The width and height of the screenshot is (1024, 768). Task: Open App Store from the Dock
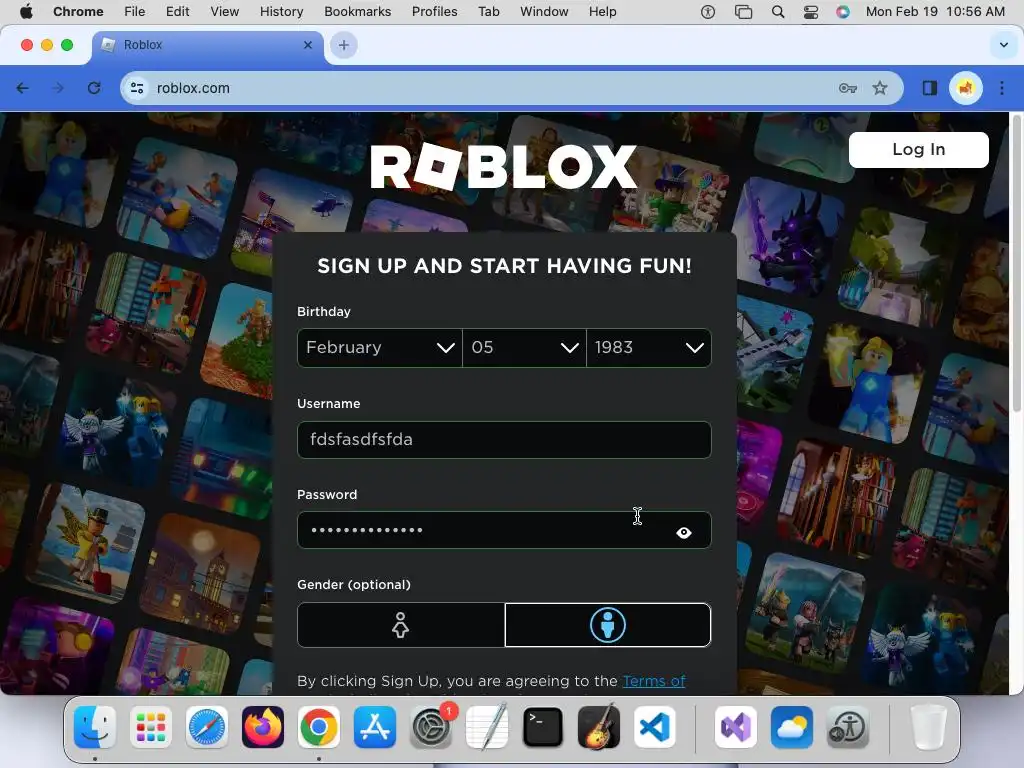(x=375, y=727)
